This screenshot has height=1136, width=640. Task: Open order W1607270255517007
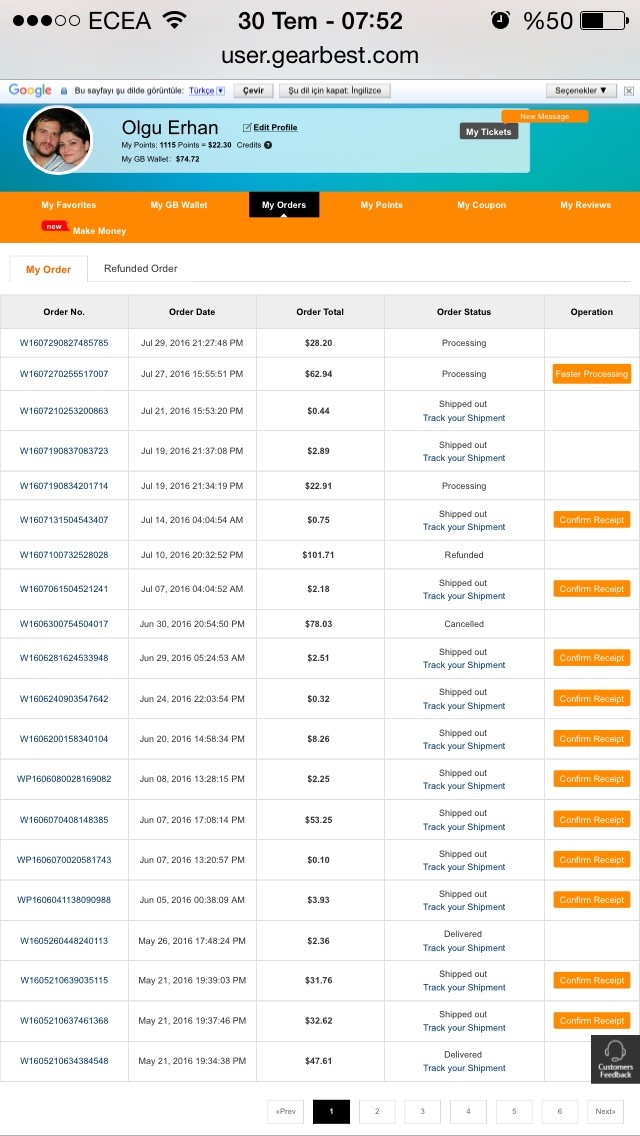(64, 374)
